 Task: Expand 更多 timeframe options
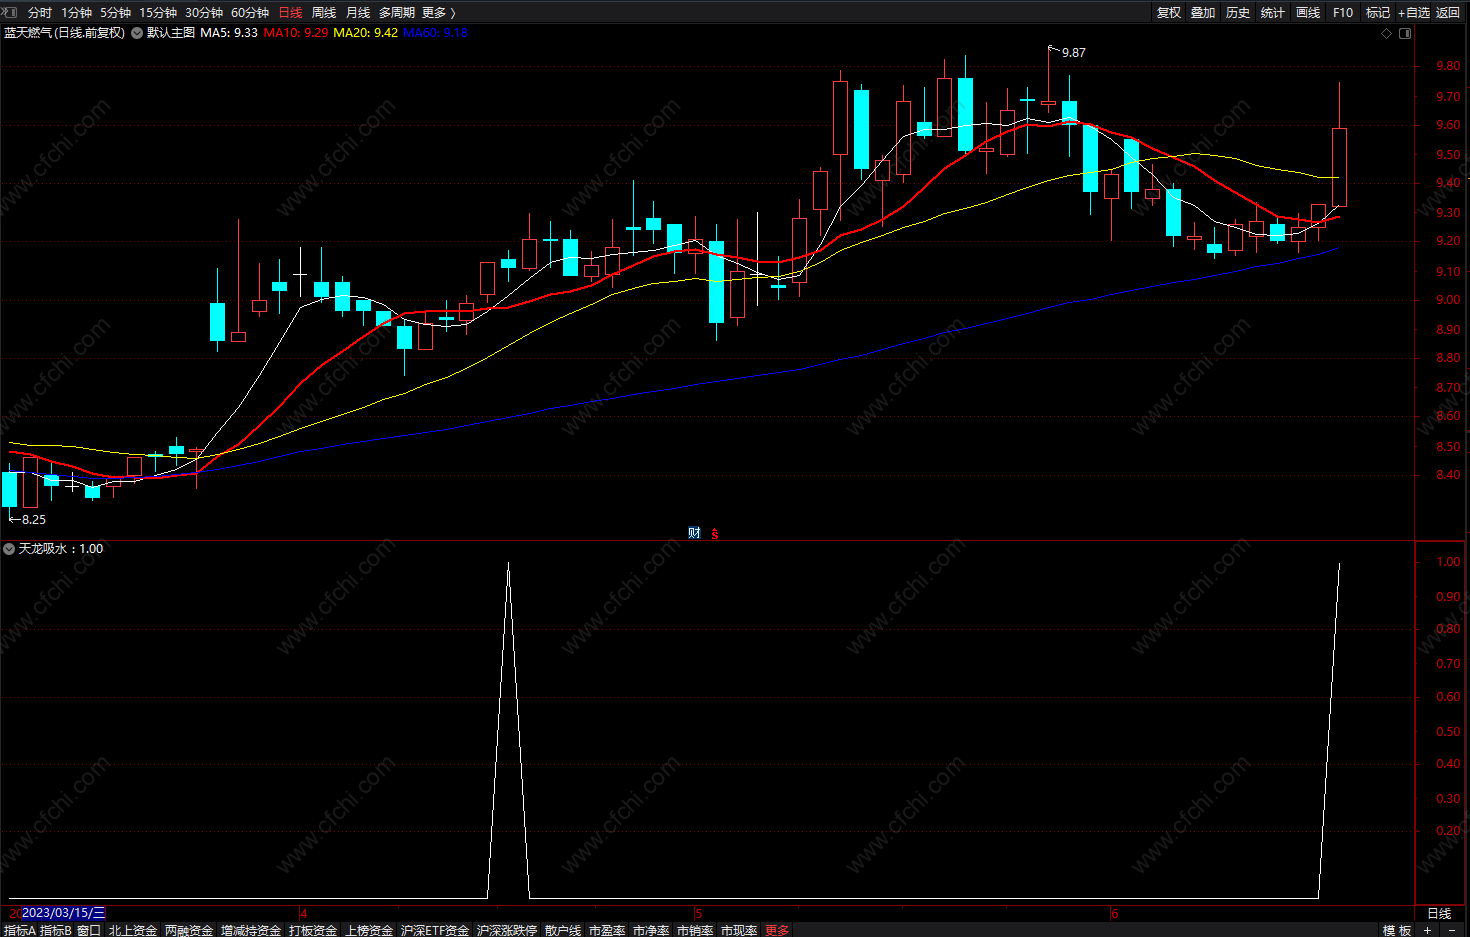pos(438,12)
